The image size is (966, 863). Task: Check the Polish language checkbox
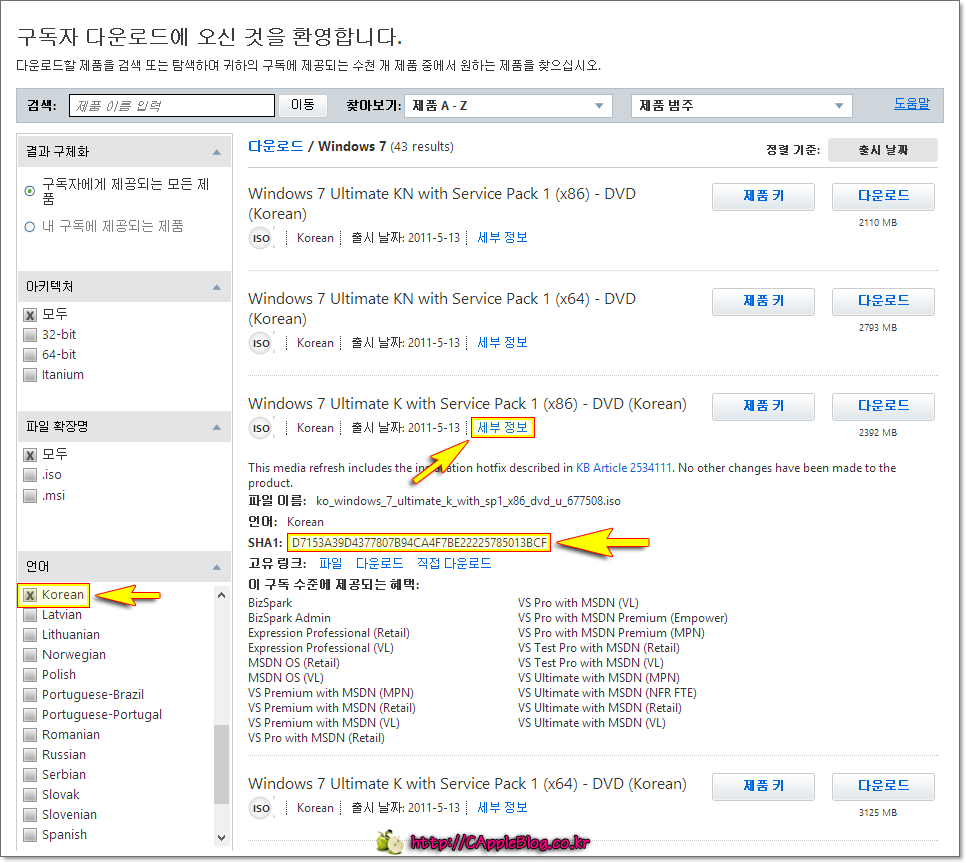pos(30,675)
